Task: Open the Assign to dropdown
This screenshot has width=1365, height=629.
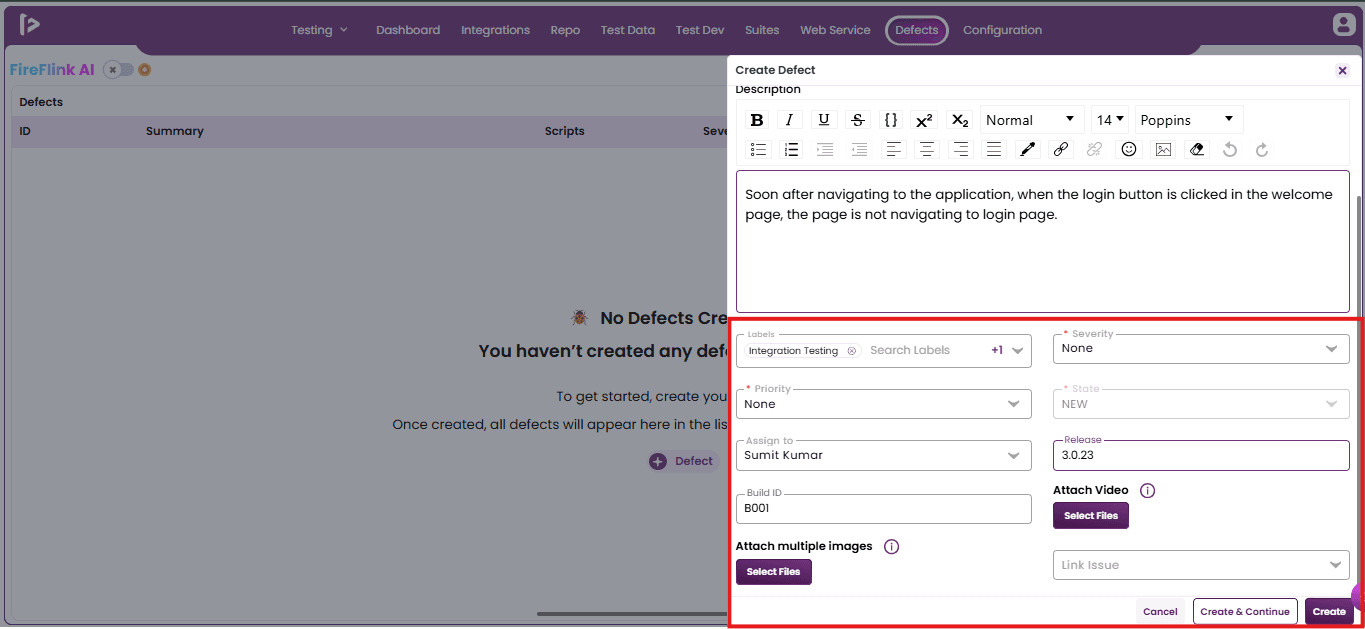Action: 884,455
